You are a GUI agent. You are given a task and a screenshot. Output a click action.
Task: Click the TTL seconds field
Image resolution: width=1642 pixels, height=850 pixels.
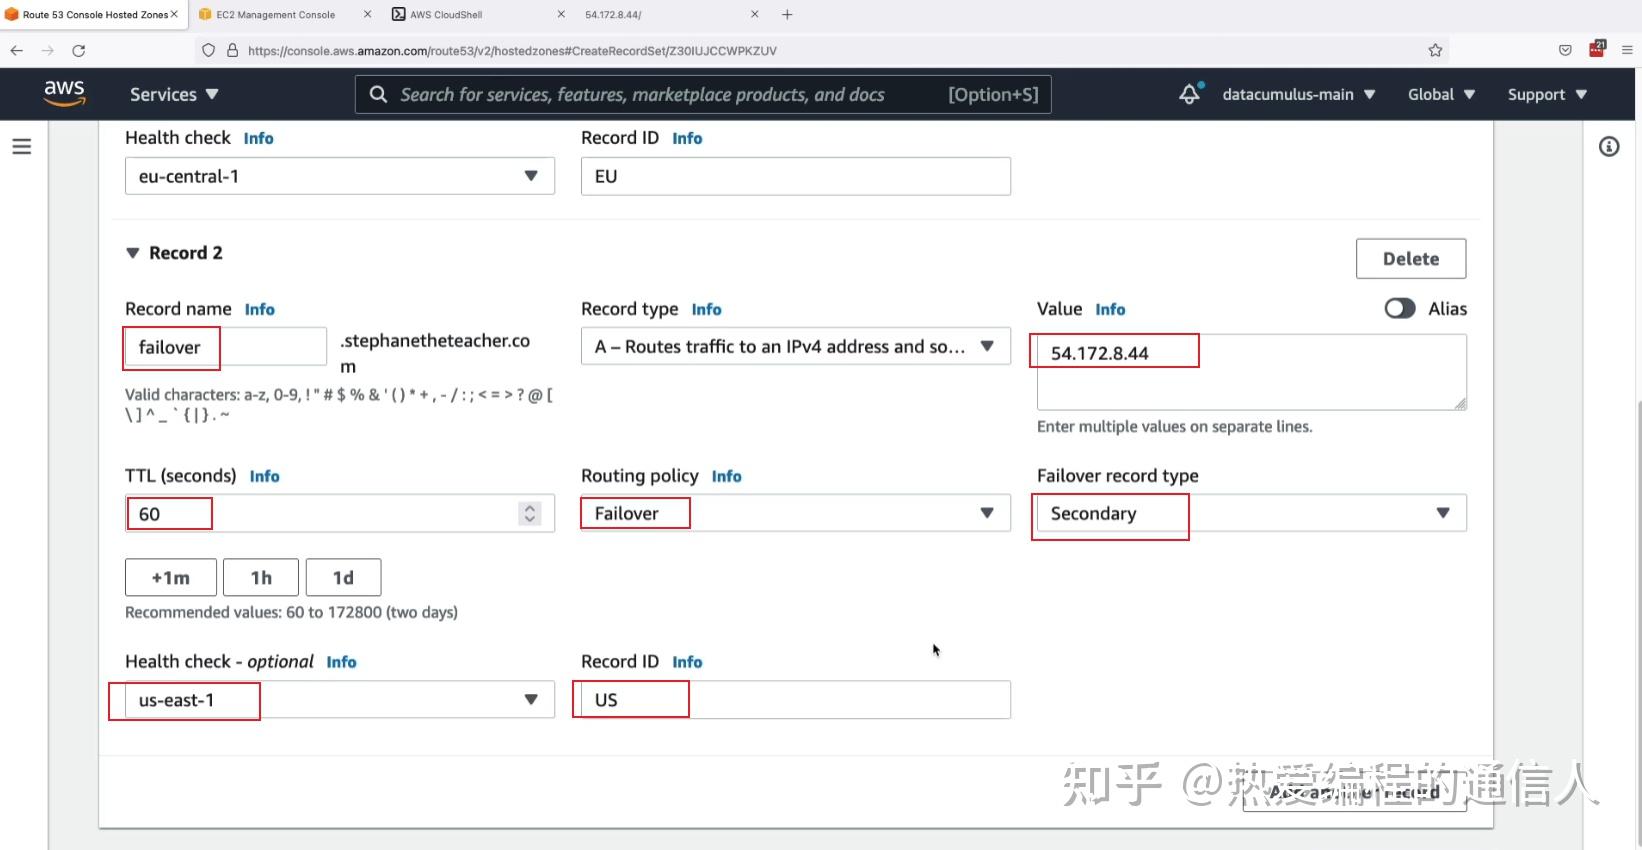[x=340, y=513]
